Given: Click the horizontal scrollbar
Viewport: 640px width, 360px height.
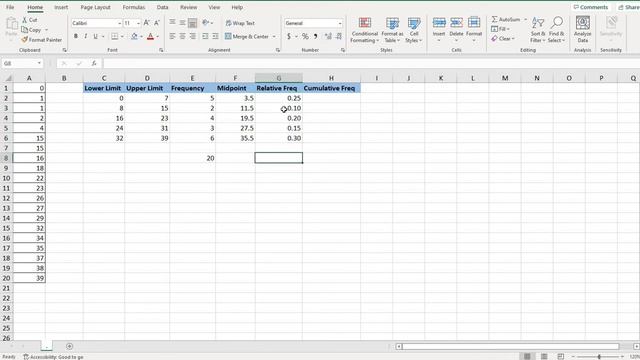Looking at the screenshot, I should pyautogui.click(x=510, y=347).
